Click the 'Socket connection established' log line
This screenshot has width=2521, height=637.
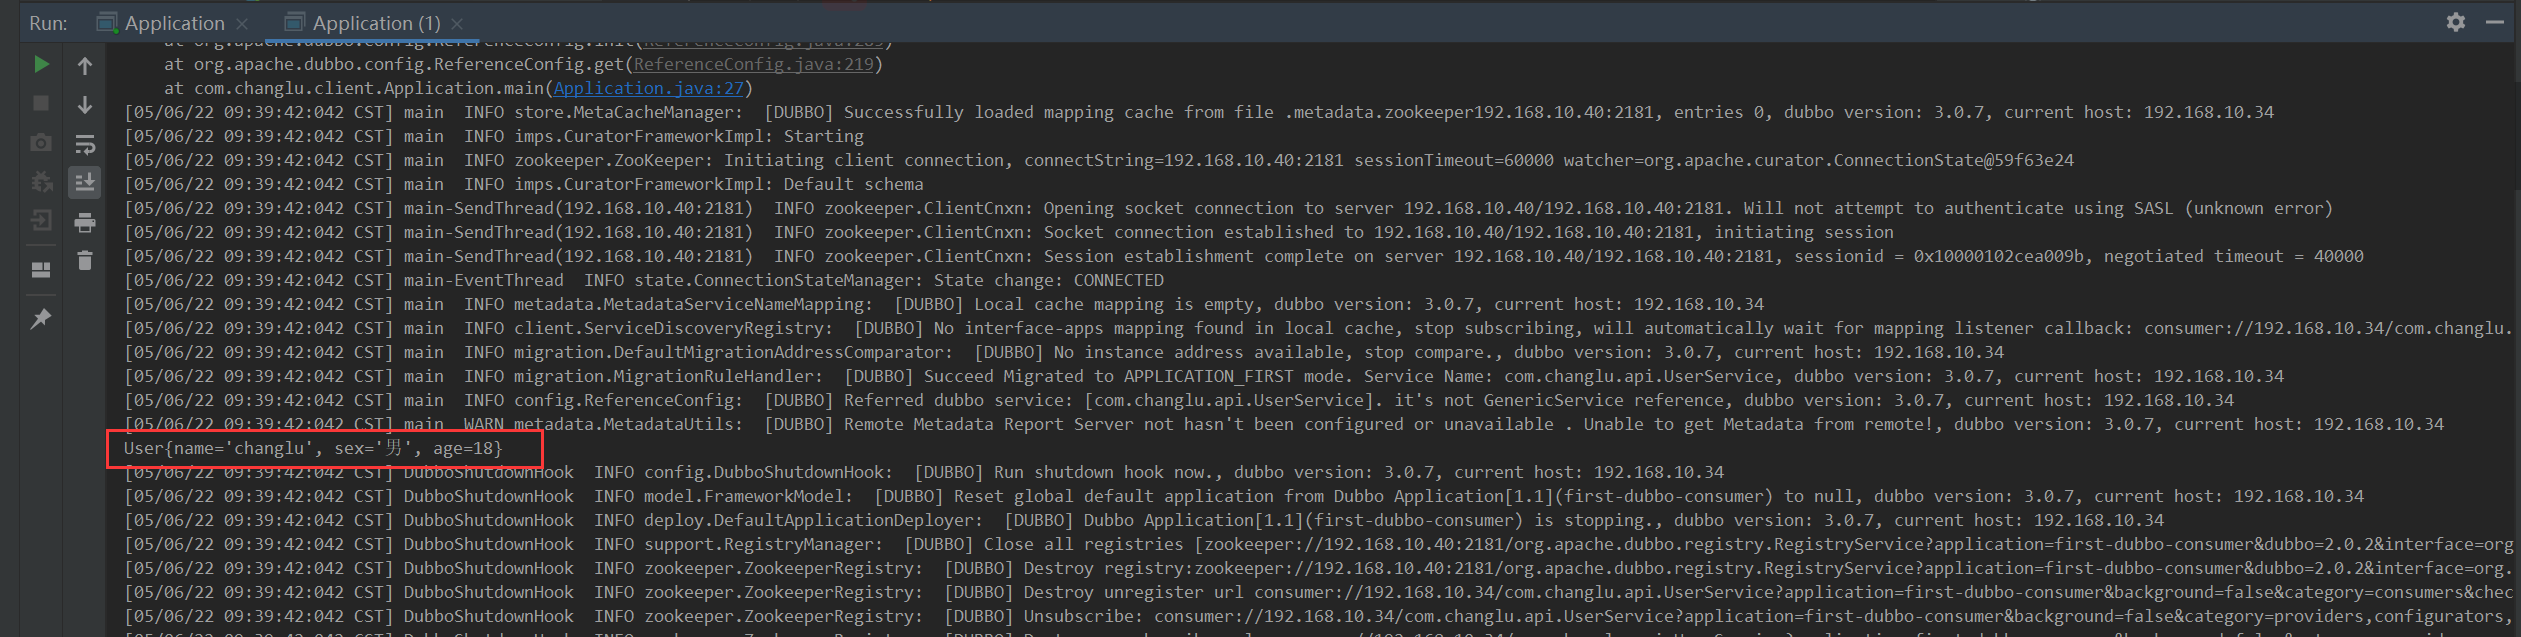click(x=1008, y=232)
